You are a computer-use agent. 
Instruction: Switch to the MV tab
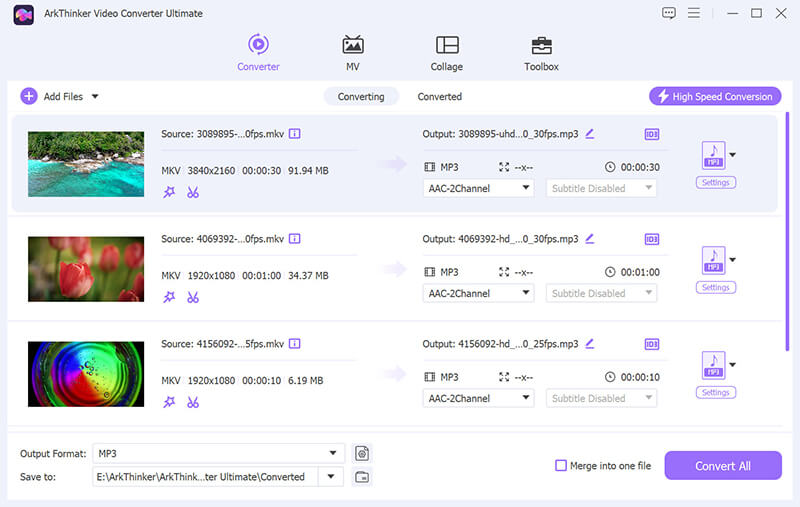click(353, 53)
